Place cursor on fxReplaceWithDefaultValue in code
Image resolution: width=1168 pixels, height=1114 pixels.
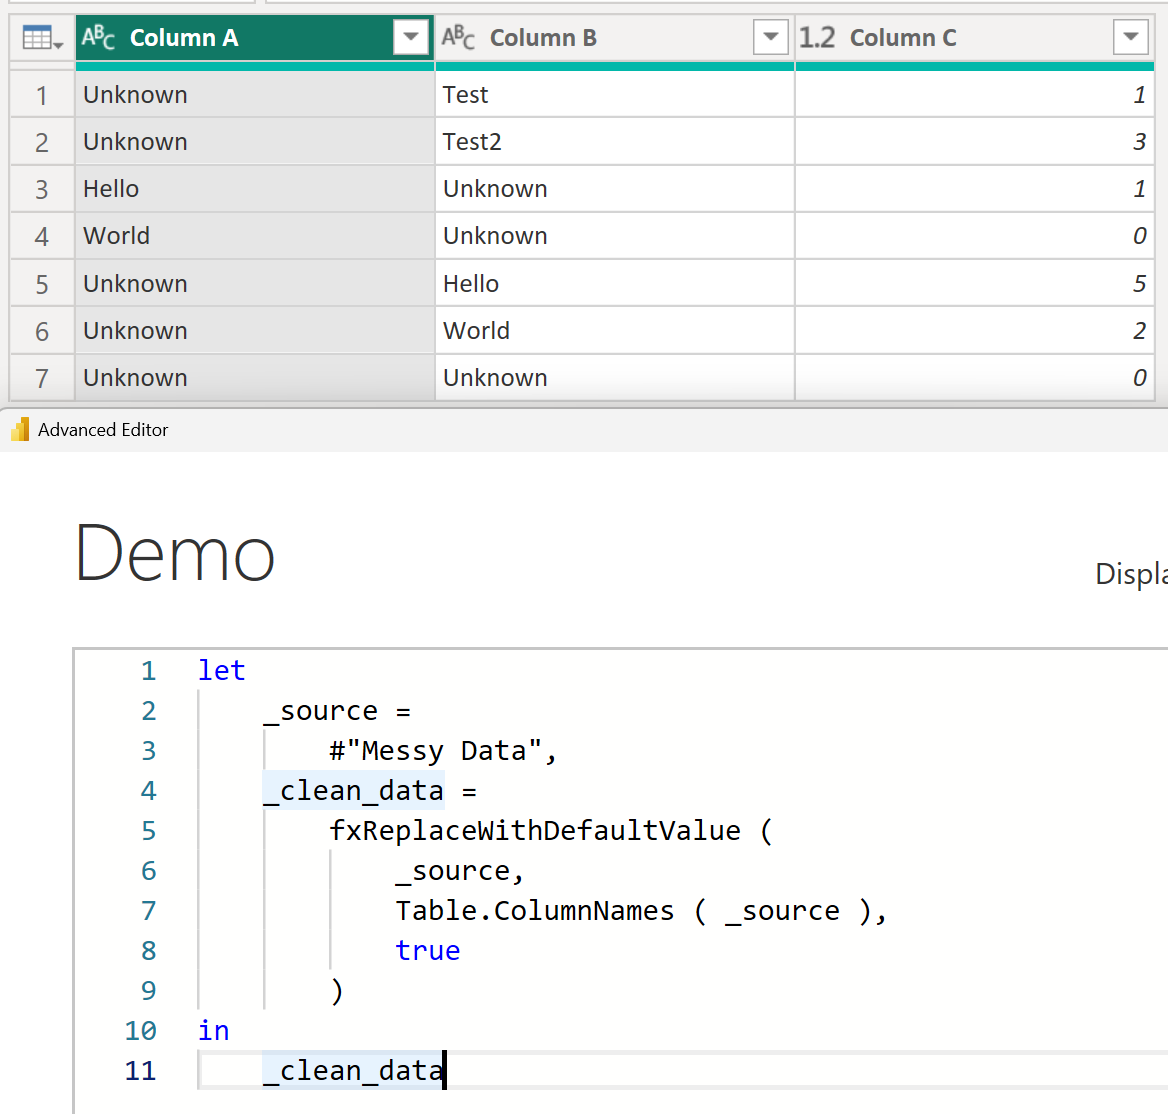(x=535, y=831)
